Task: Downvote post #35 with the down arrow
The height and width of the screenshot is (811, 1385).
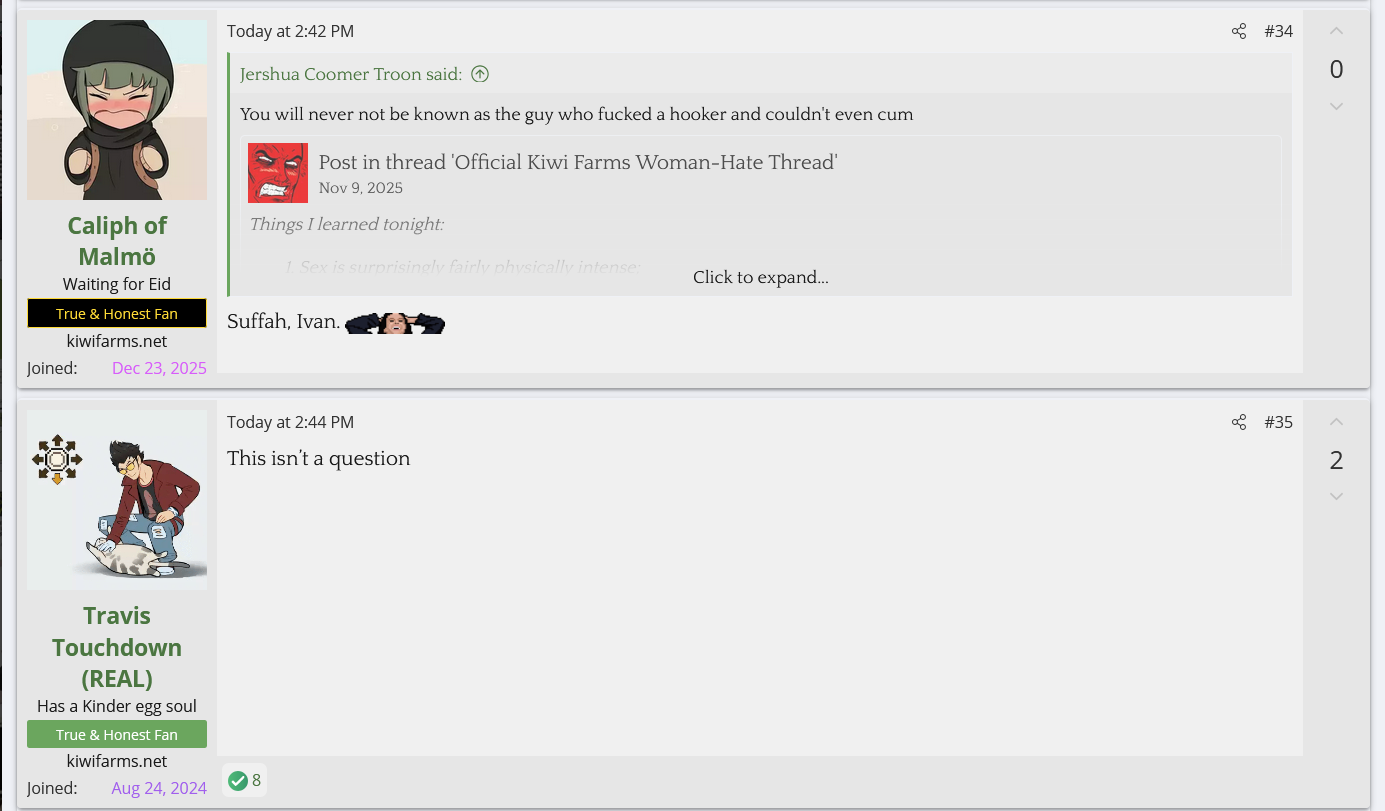Action: [1336, 496]
